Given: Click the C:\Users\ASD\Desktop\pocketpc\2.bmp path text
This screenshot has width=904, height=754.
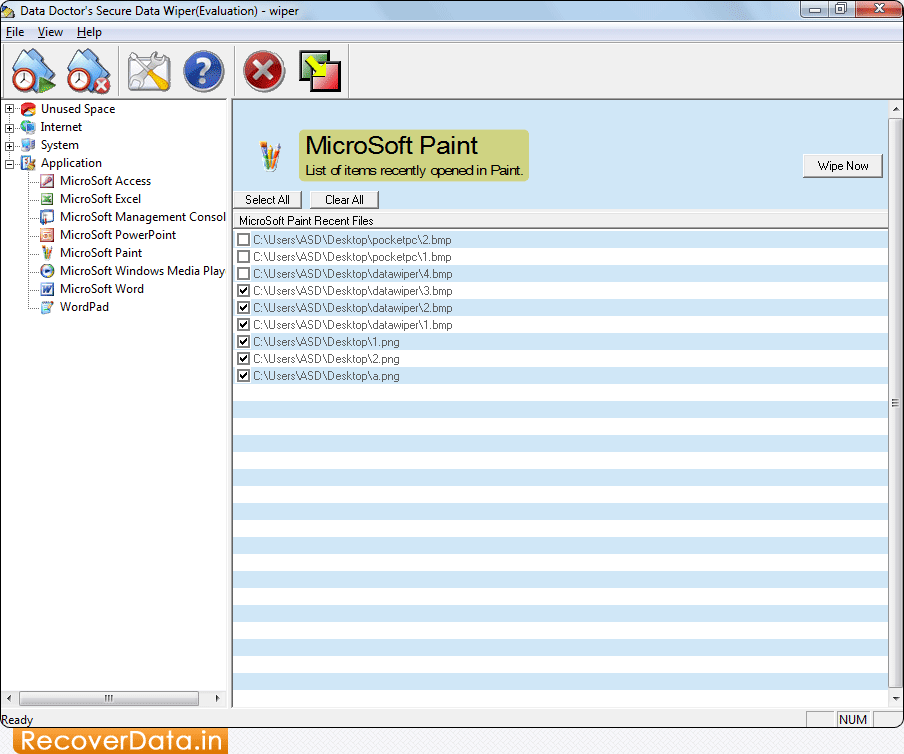Looking at the screenshot, I should 352,240.
